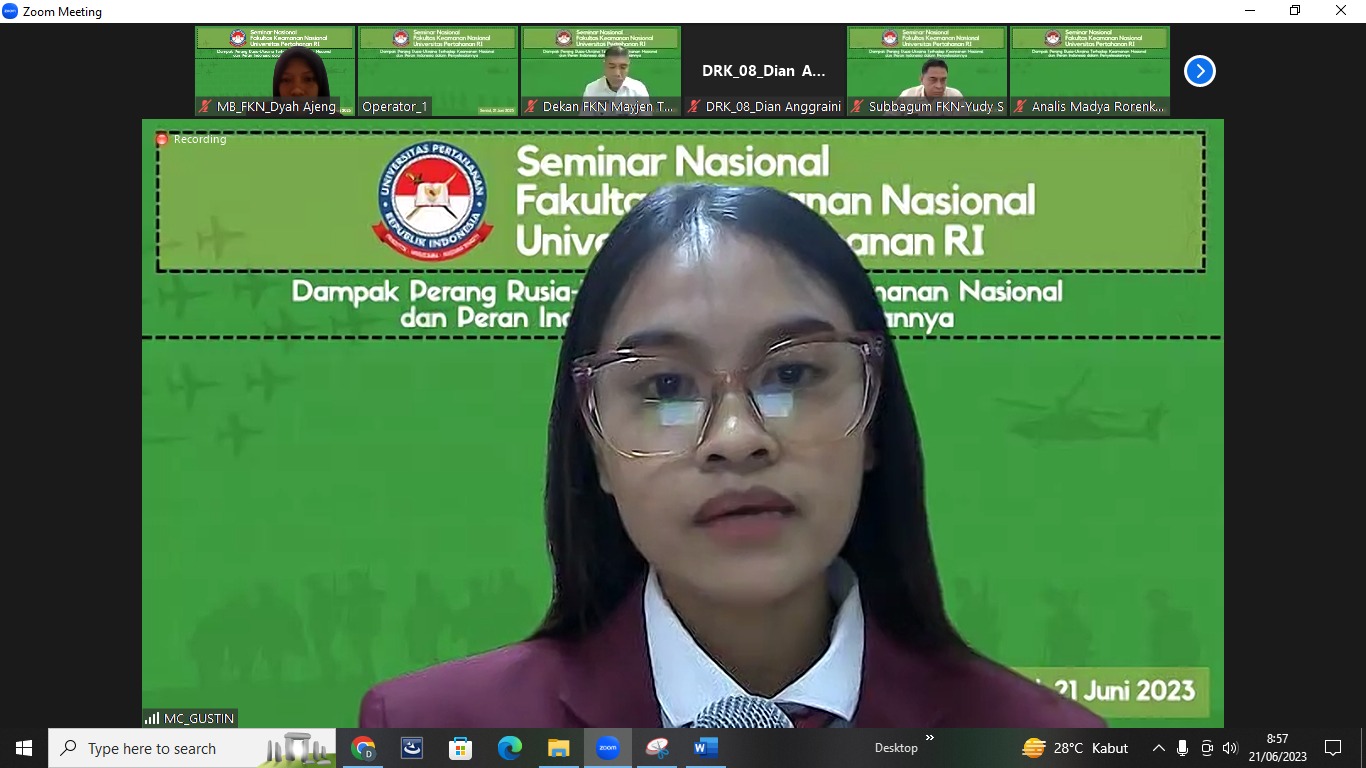Open the Windows Start menu
The height and width of the screenshot is (768, 1366).
[x=24, y=748]
